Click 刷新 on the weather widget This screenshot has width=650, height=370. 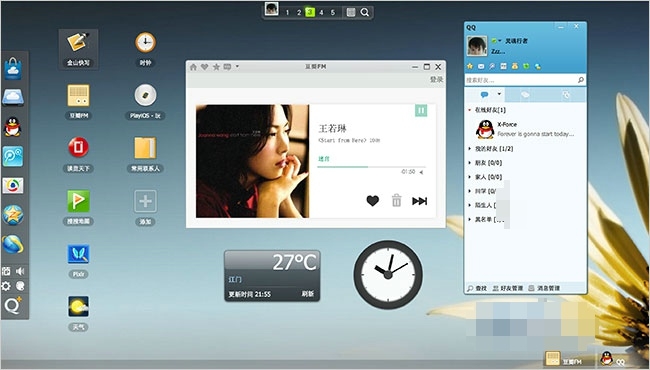tap(308, 294)
